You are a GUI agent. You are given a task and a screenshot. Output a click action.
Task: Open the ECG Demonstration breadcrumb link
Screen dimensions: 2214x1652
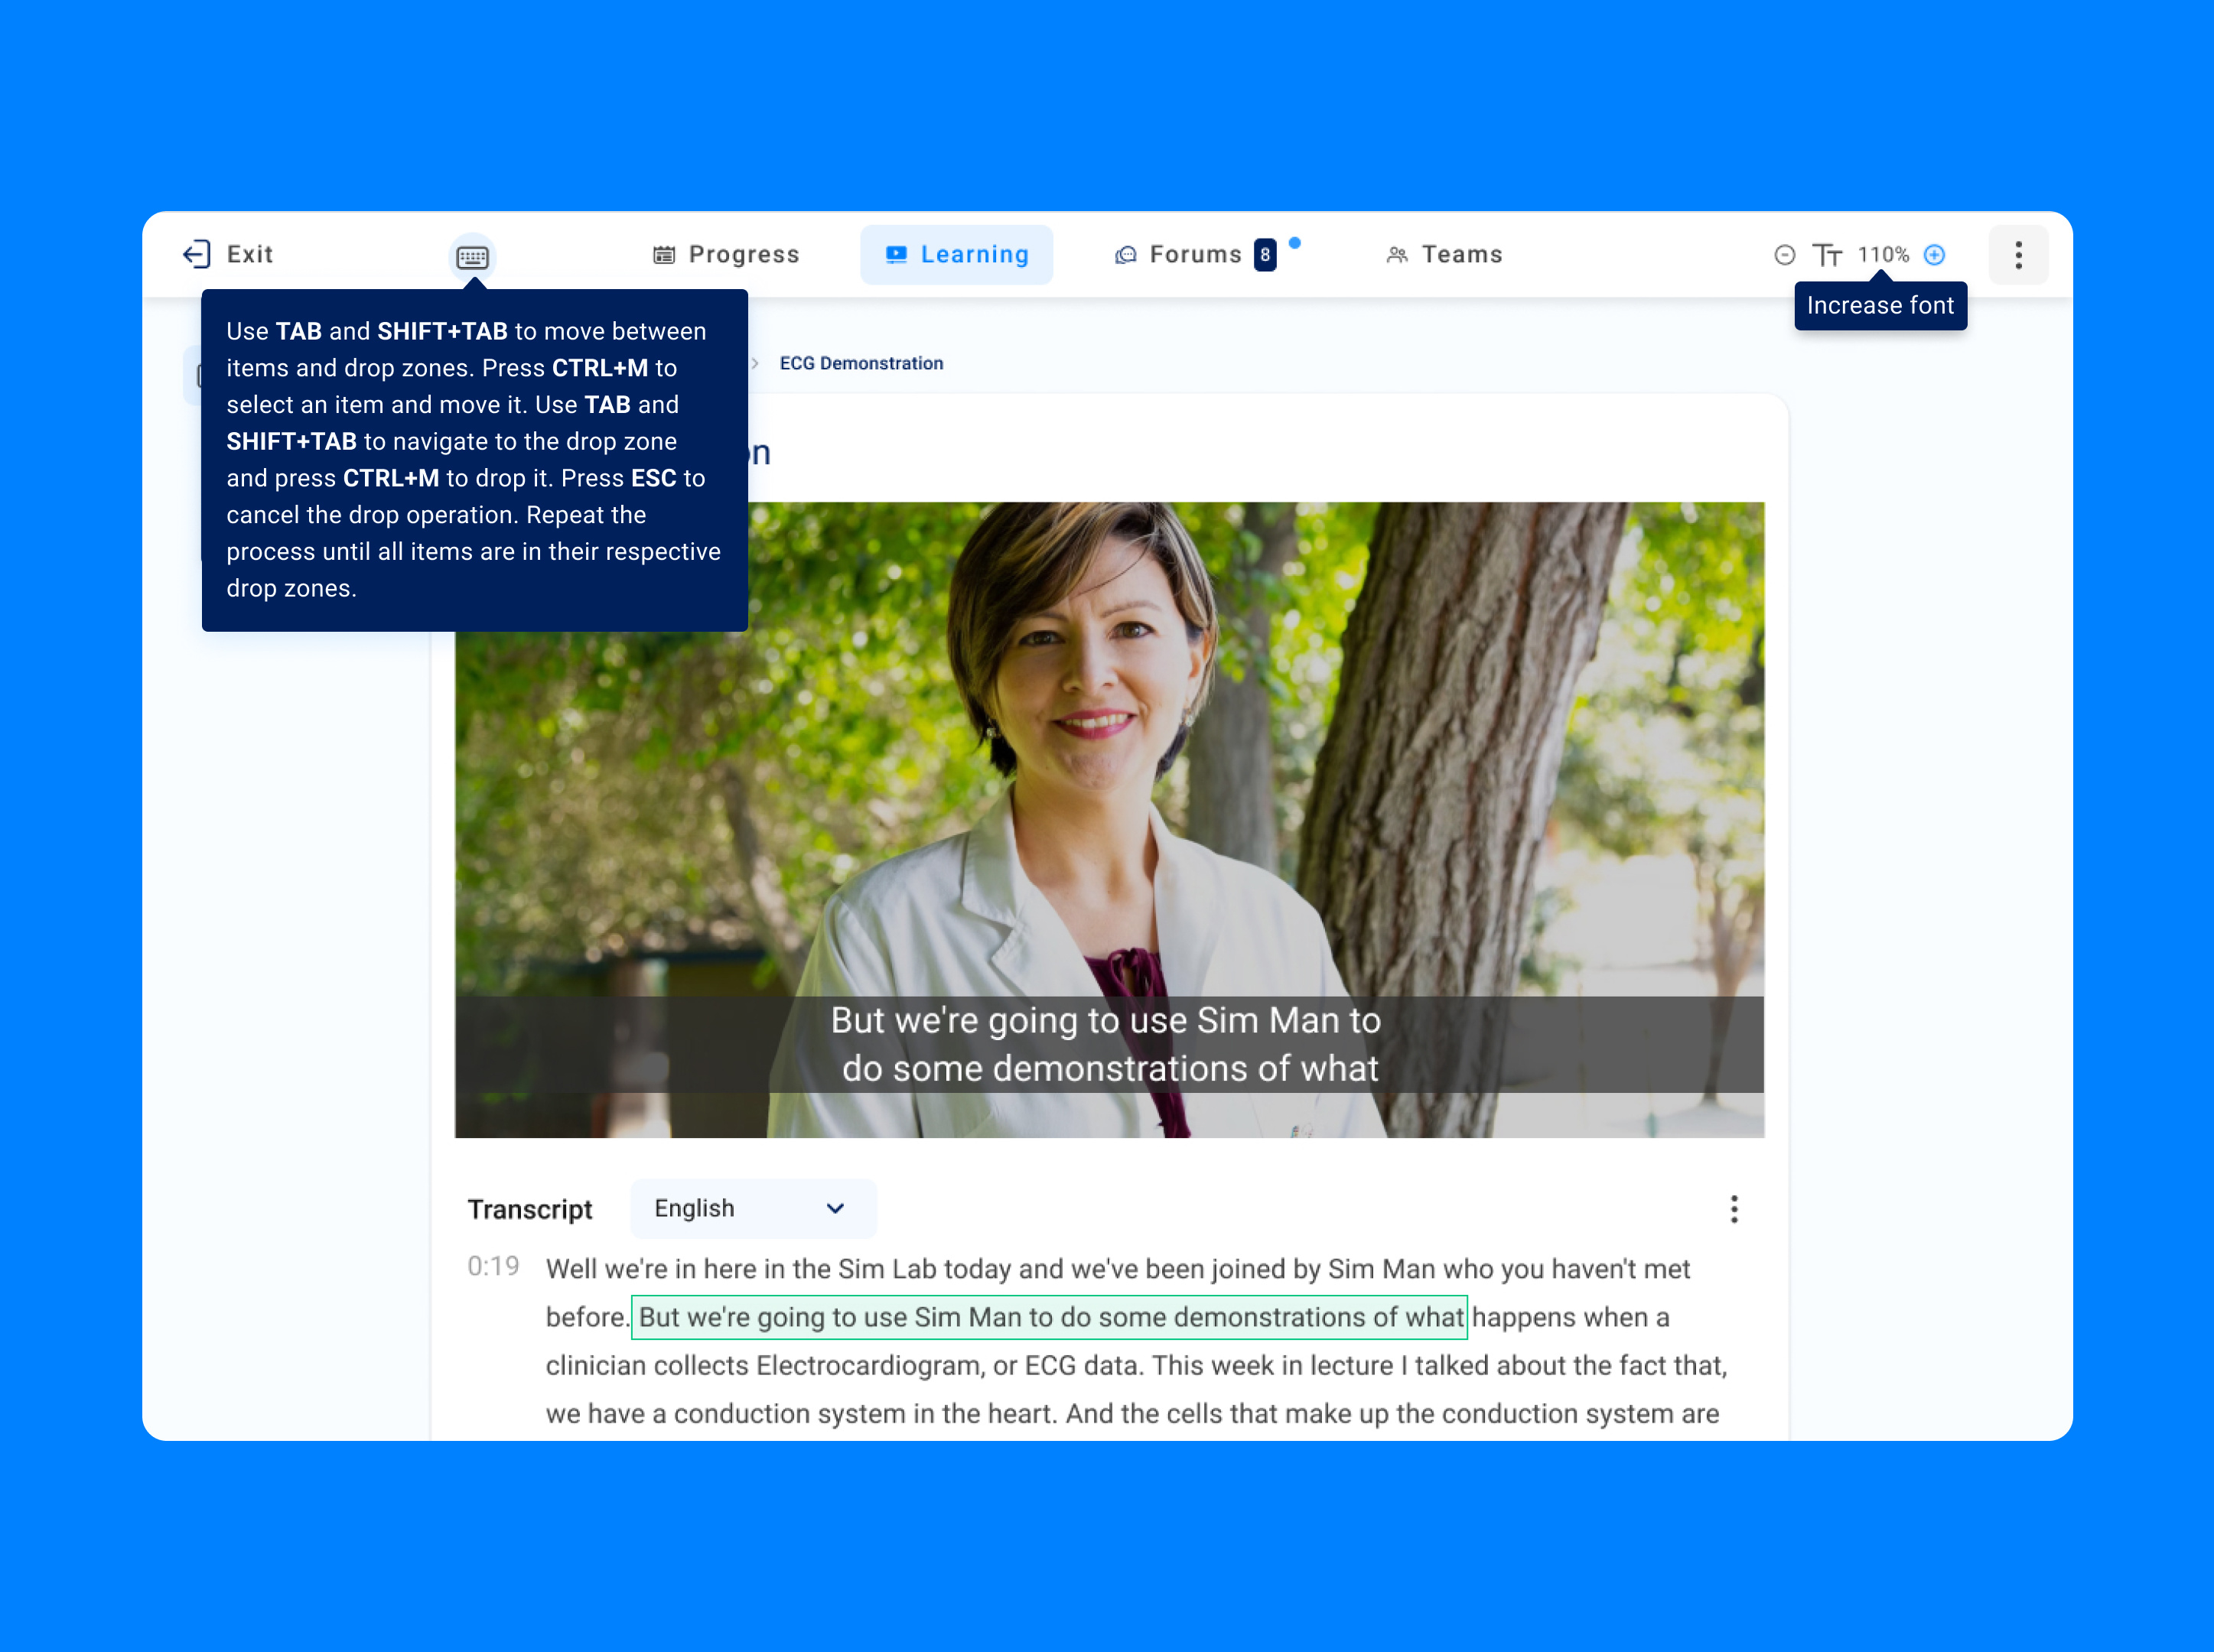(861, 363)
